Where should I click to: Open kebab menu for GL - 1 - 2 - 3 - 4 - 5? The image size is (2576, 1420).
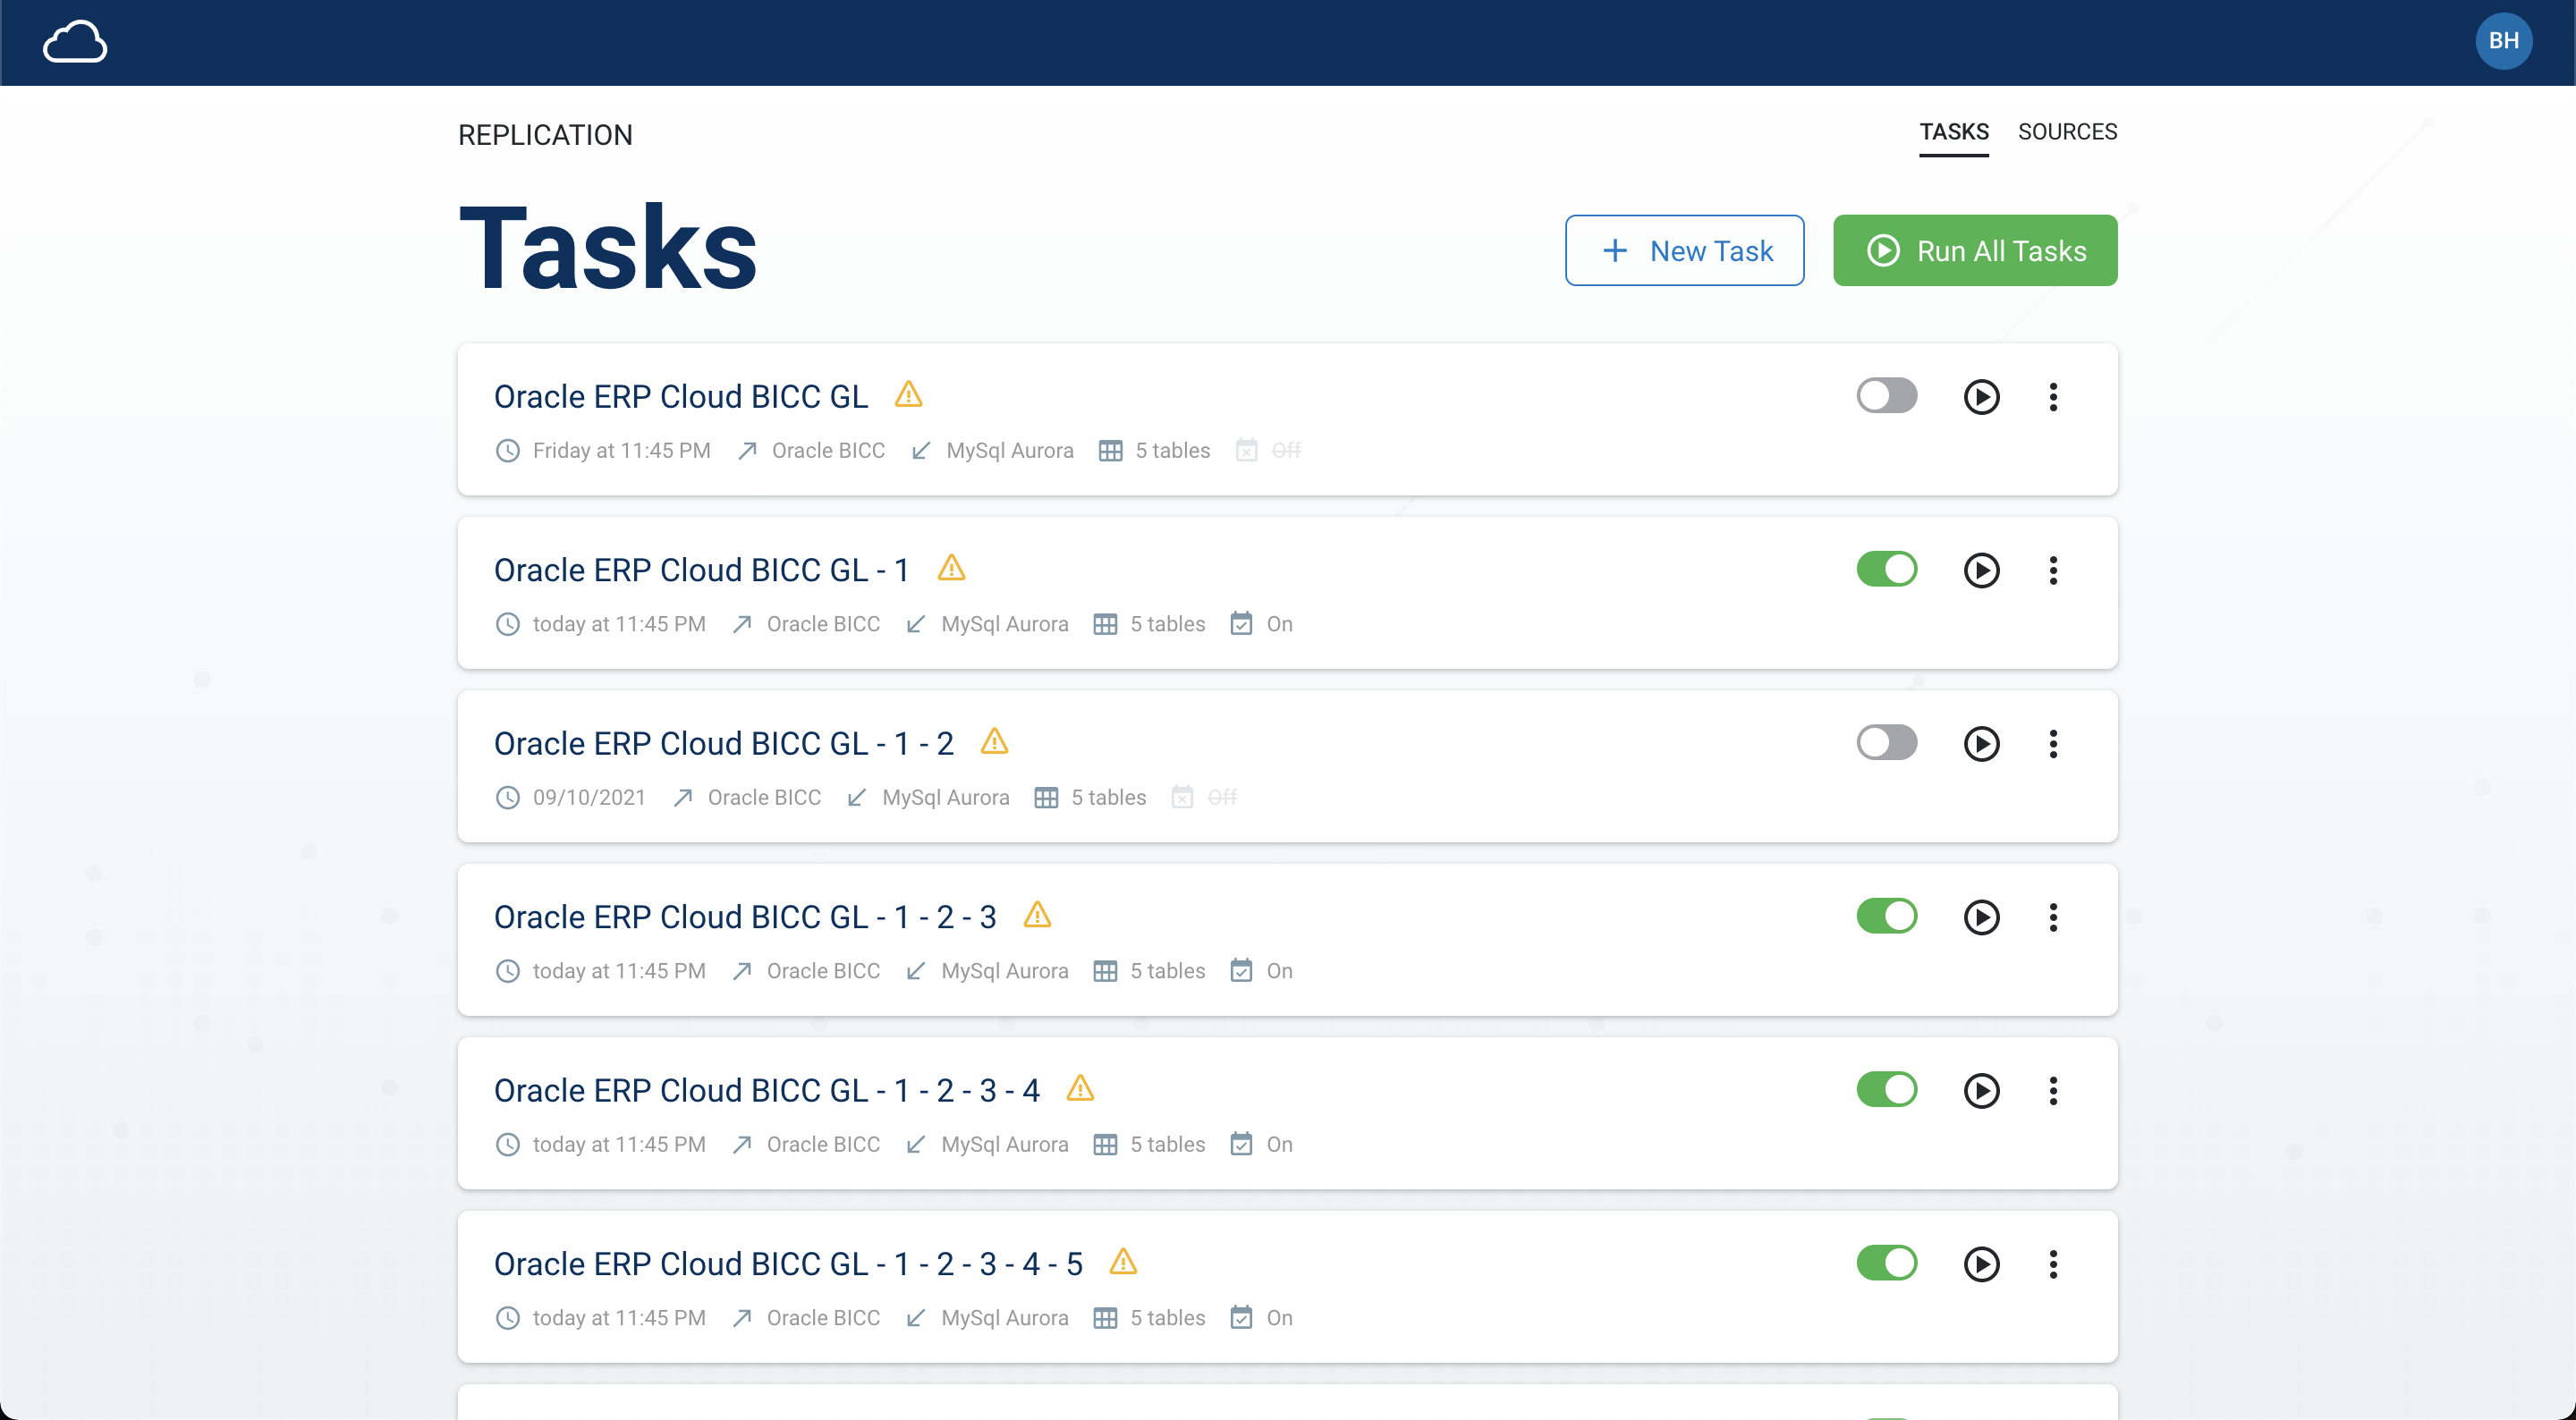tap(2053, 1264)
